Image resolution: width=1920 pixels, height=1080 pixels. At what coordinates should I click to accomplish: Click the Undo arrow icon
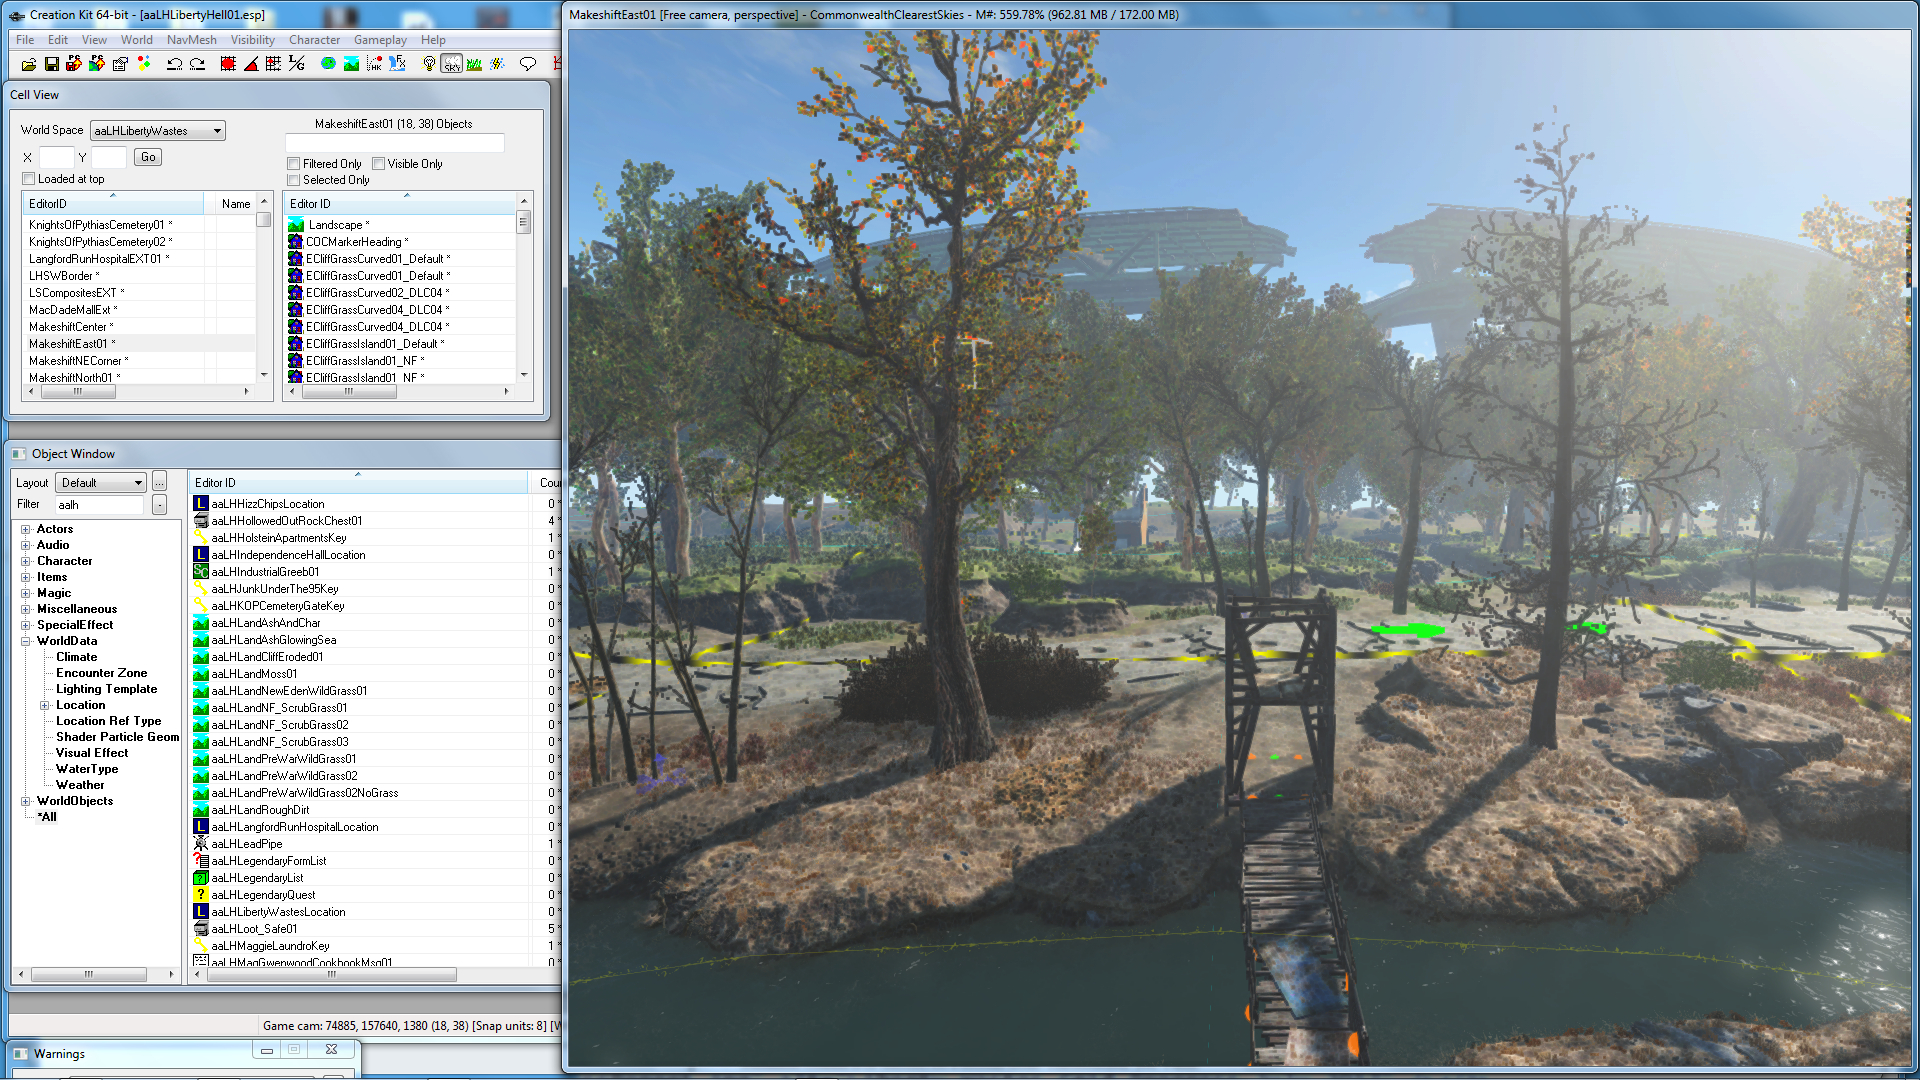(x=174, y=64)
